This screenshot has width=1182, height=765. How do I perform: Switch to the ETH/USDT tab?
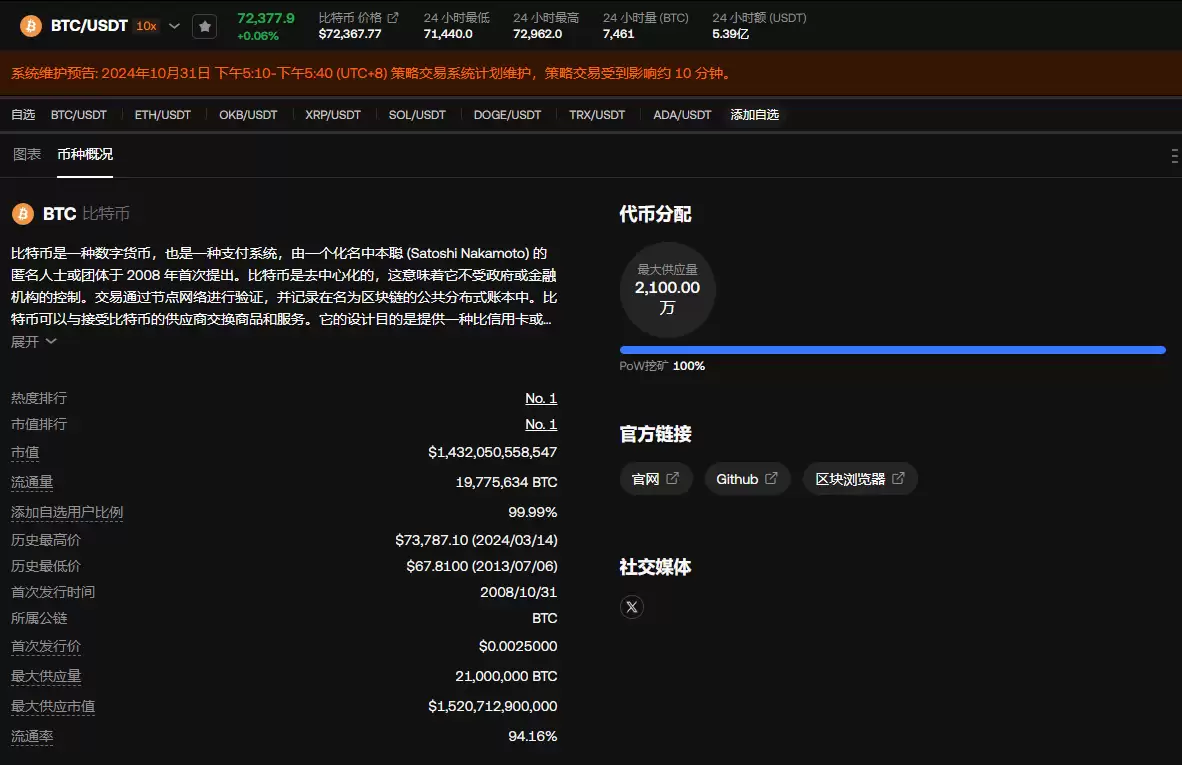[162, 114]
